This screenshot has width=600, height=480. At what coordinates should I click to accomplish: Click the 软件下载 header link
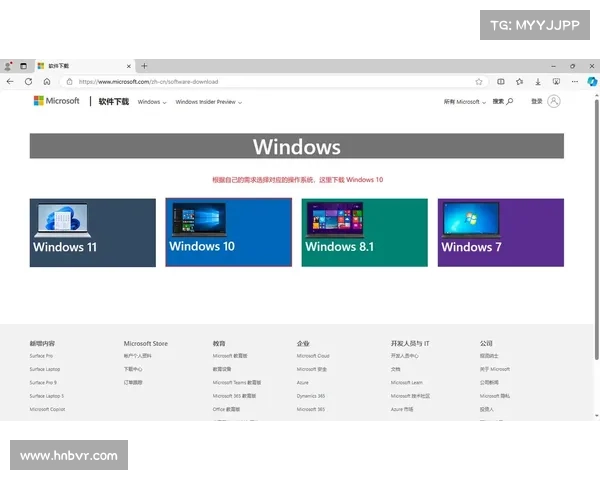114,101
